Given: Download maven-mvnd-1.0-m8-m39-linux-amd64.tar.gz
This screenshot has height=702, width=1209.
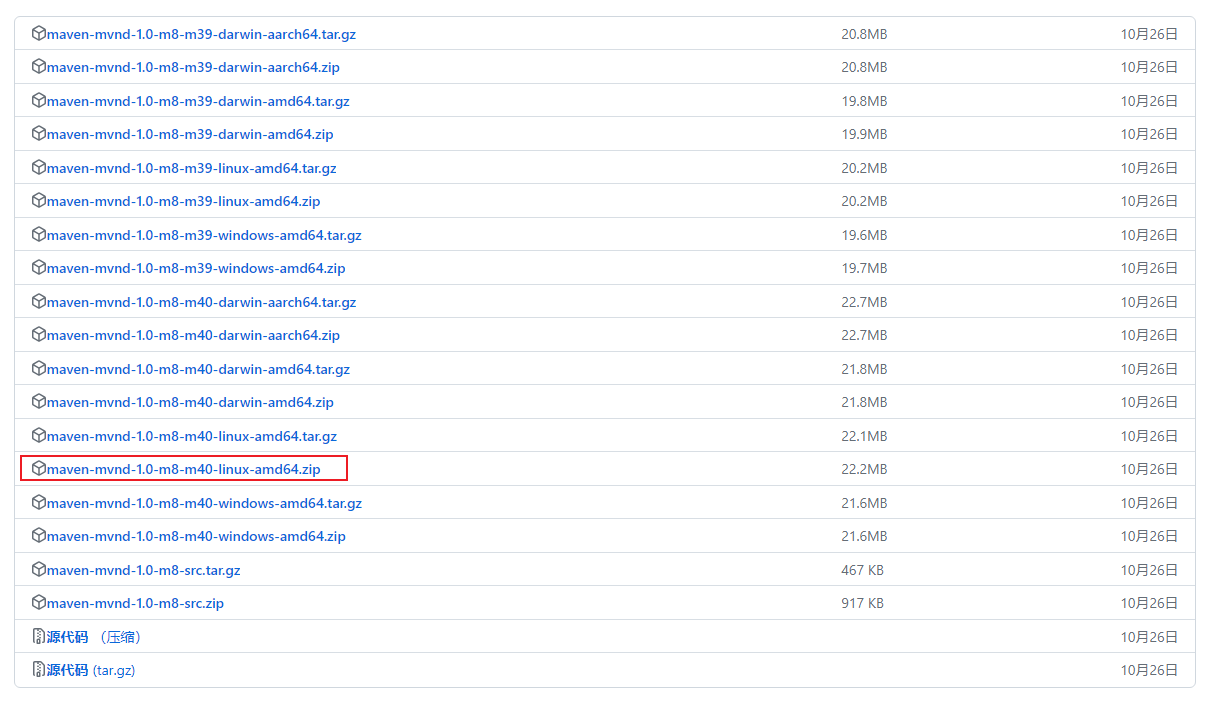Looking at the screenshot, I should 192,168.
